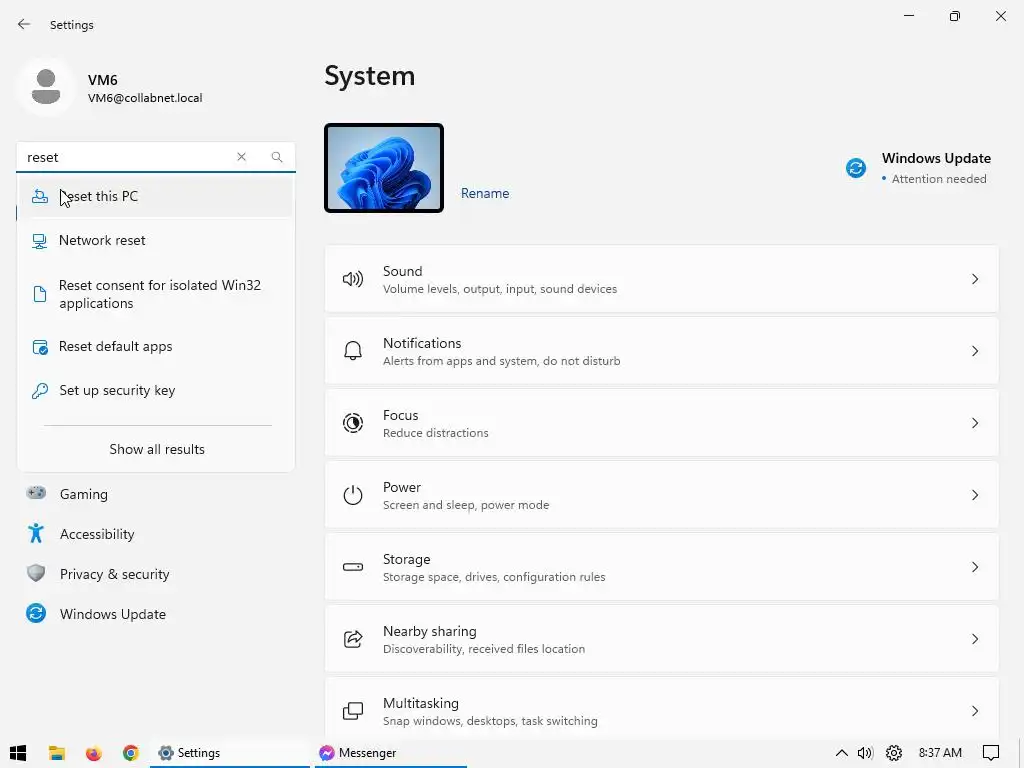Select 'Reset consent for isolated Win32 applications'
1024x768 pixels.
[155, 294]
